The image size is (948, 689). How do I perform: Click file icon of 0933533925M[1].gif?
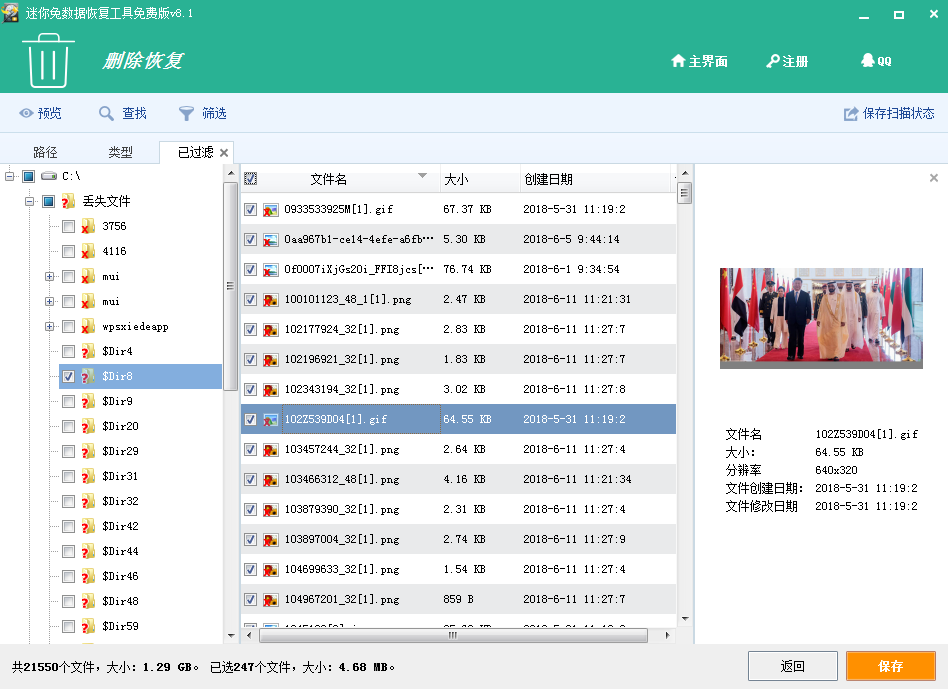click(270, 210)
